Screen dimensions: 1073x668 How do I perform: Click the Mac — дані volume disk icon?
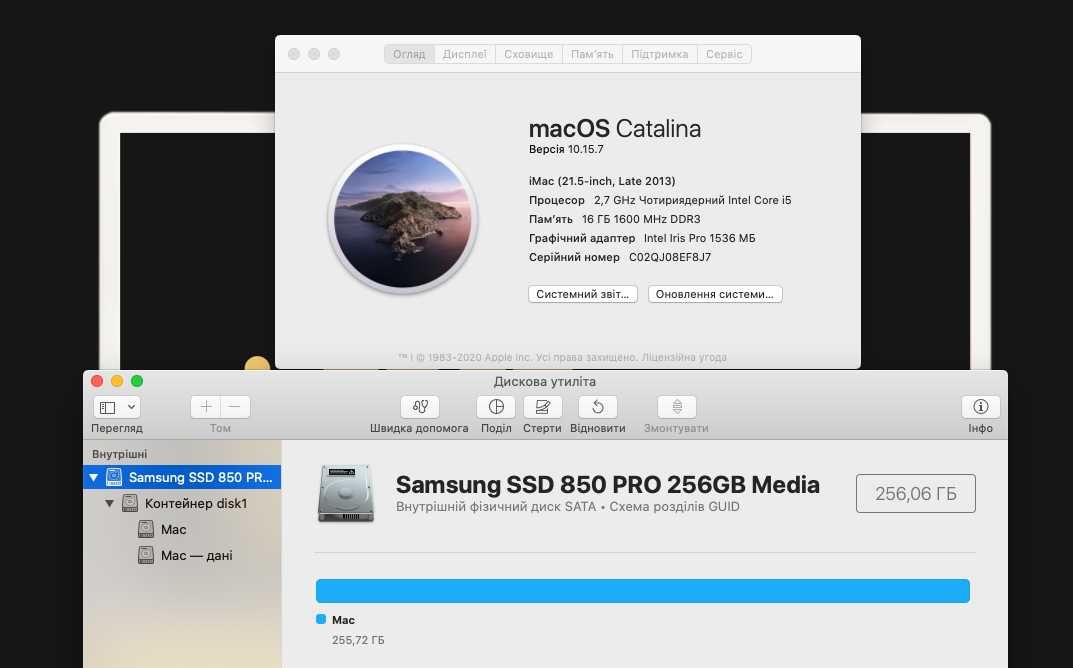coord(146,555)
